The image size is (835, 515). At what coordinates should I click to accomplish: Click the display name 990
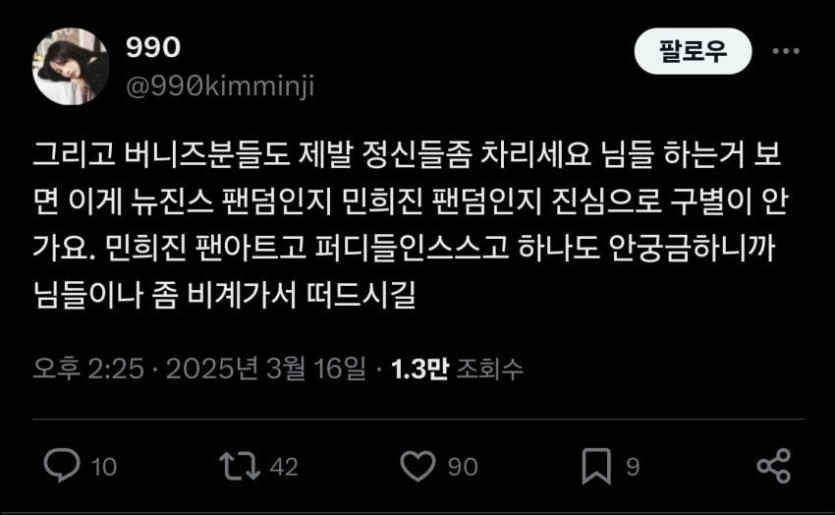pyautogui.click(x=153, y=47)
